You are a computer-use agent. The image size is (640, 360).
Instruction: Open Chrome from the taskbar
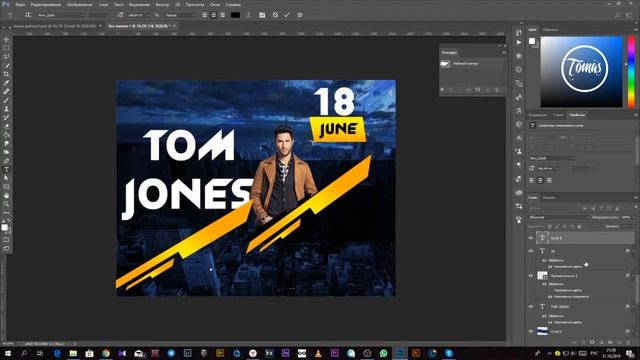(106, 353)
